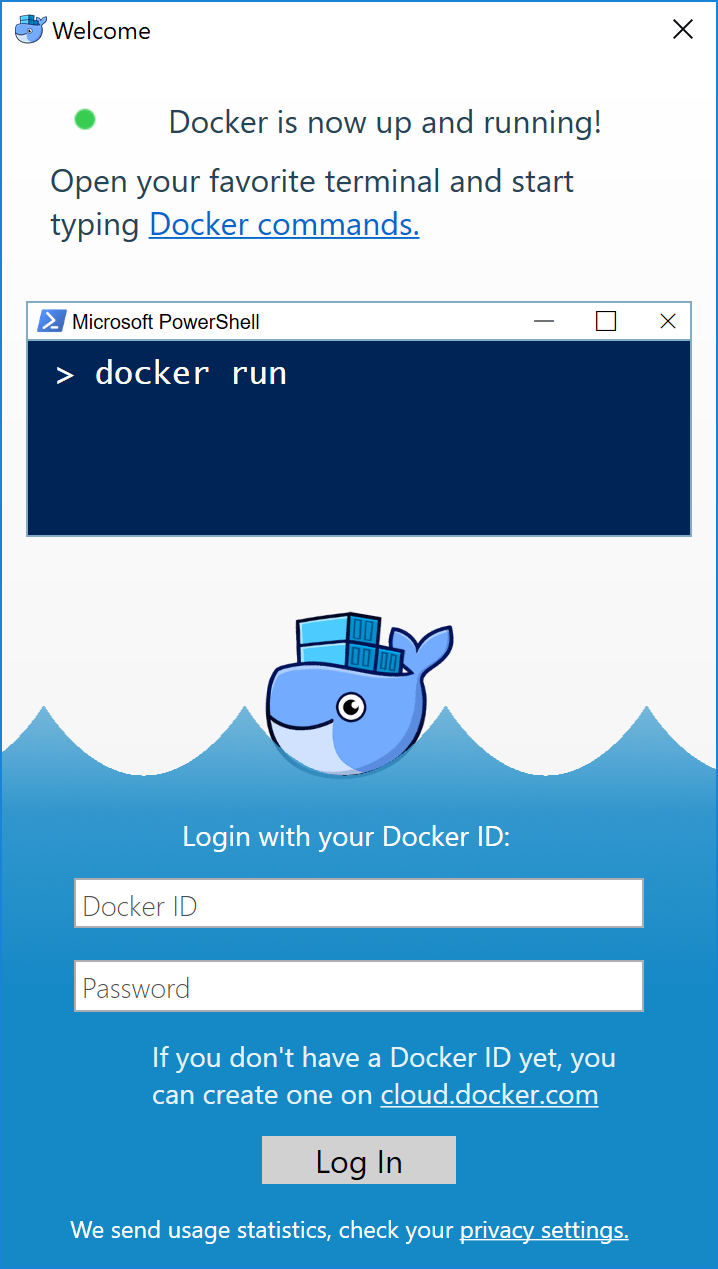The image size is (718, 1269).
Task: Focus the Password input field
Action: 358,987
